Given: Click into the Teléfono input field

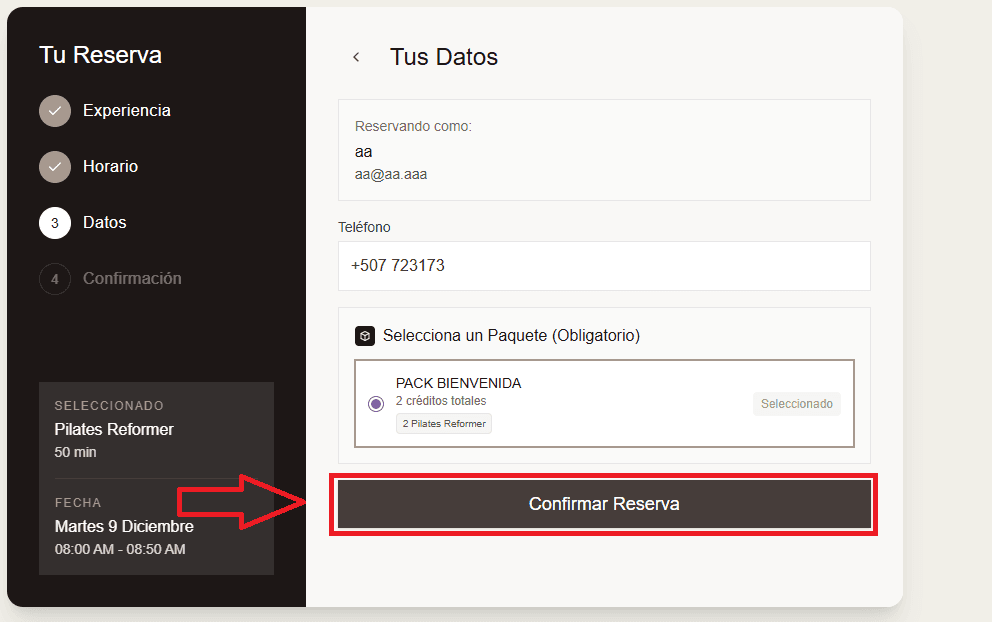Looking at the screenshot, I should tap(604, 266).
